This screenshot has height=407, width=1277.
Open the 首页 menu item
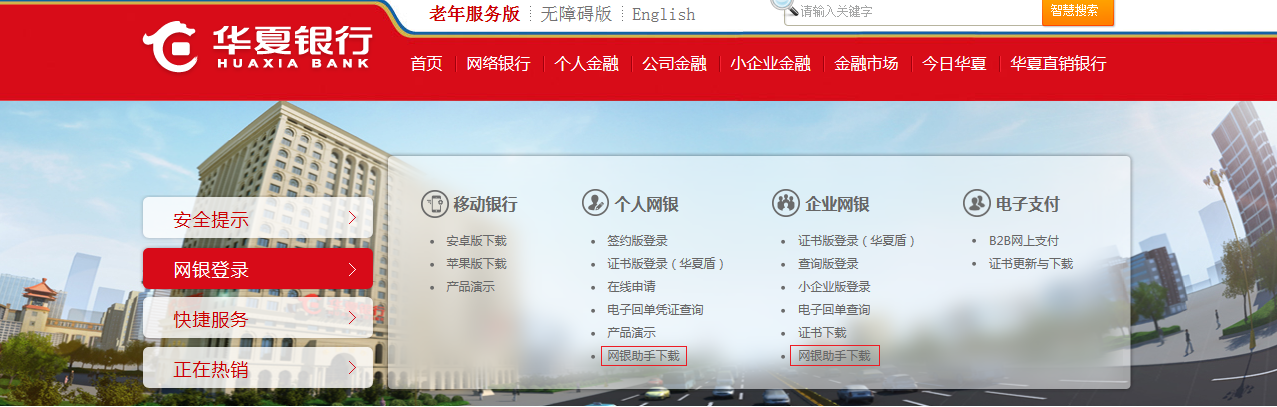point(426,63)
